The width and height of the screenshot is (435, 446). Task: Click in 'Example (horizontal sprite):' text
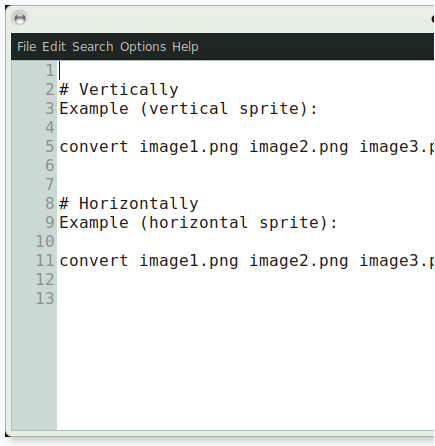[198, 223]
